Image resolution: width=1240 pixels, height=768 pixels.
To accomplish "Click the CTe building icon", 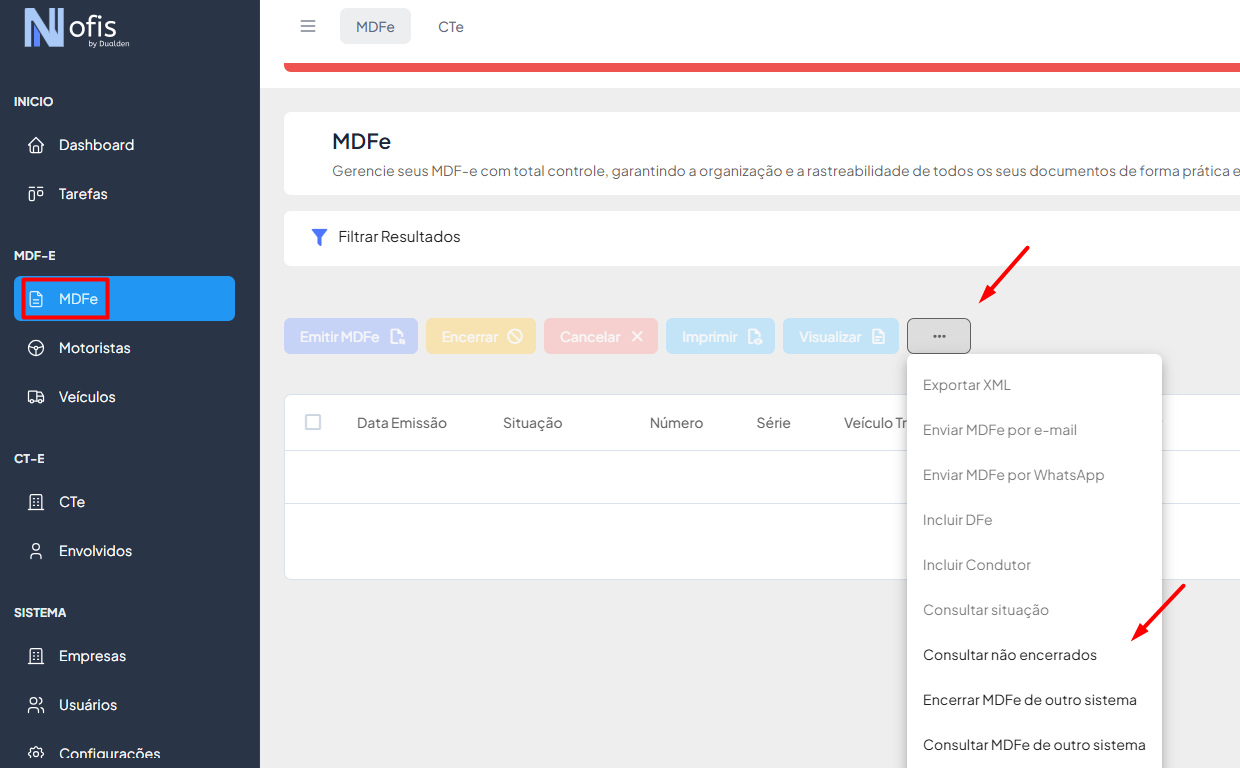I will (x=36, y=502).
